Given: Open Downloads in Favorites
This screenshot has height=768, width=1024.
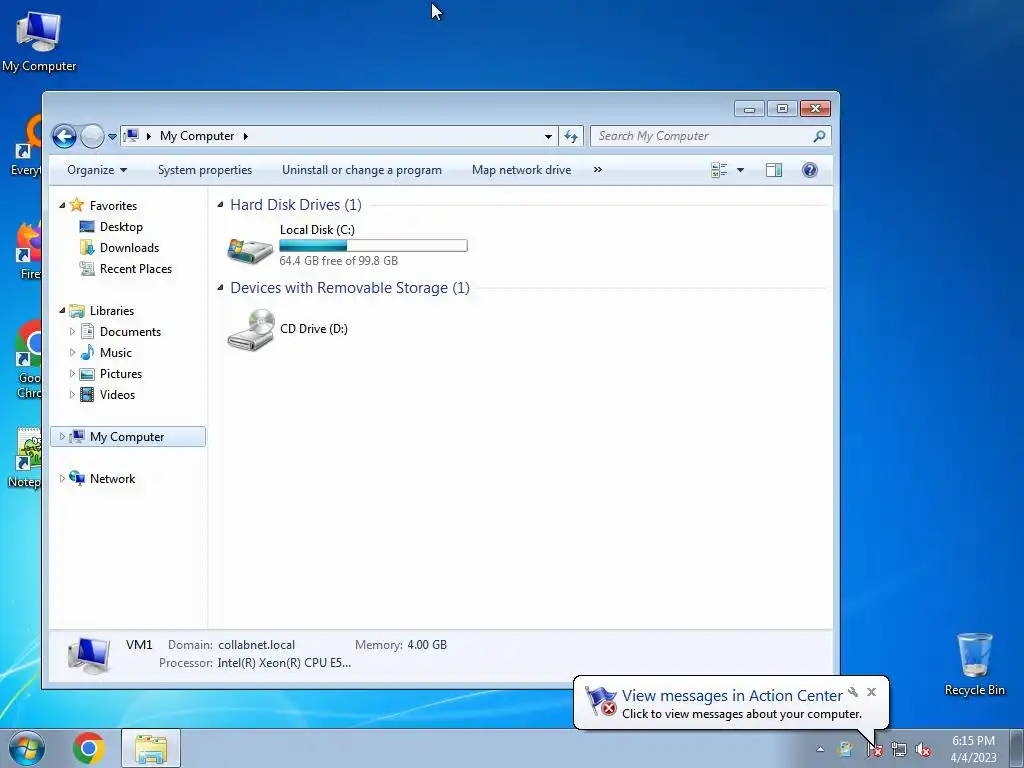Looking at the screenshot, I should pos(129,248).
